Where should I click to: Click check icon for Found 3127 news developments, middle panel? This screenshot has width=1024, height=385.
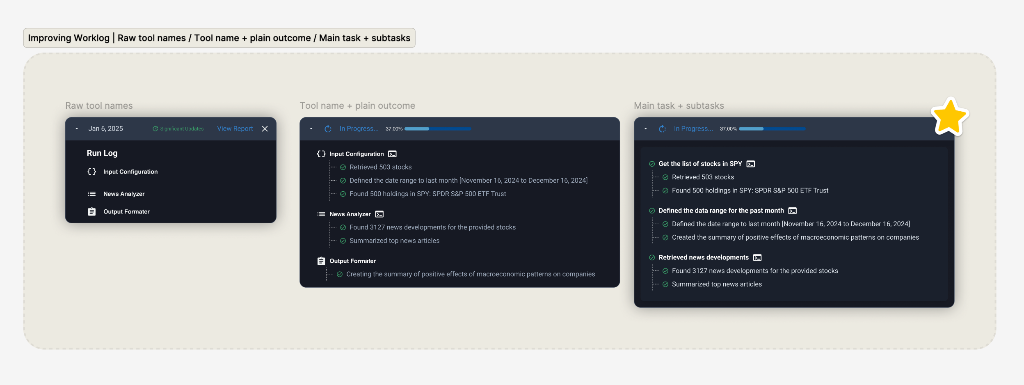[343, 227]
